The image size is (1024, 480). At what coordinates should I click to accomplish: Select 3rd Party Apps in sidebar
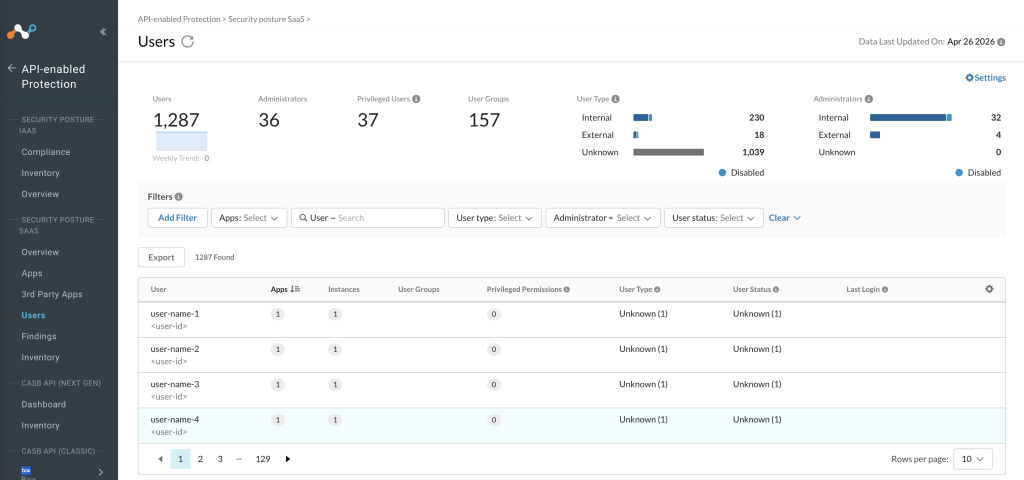52,295
